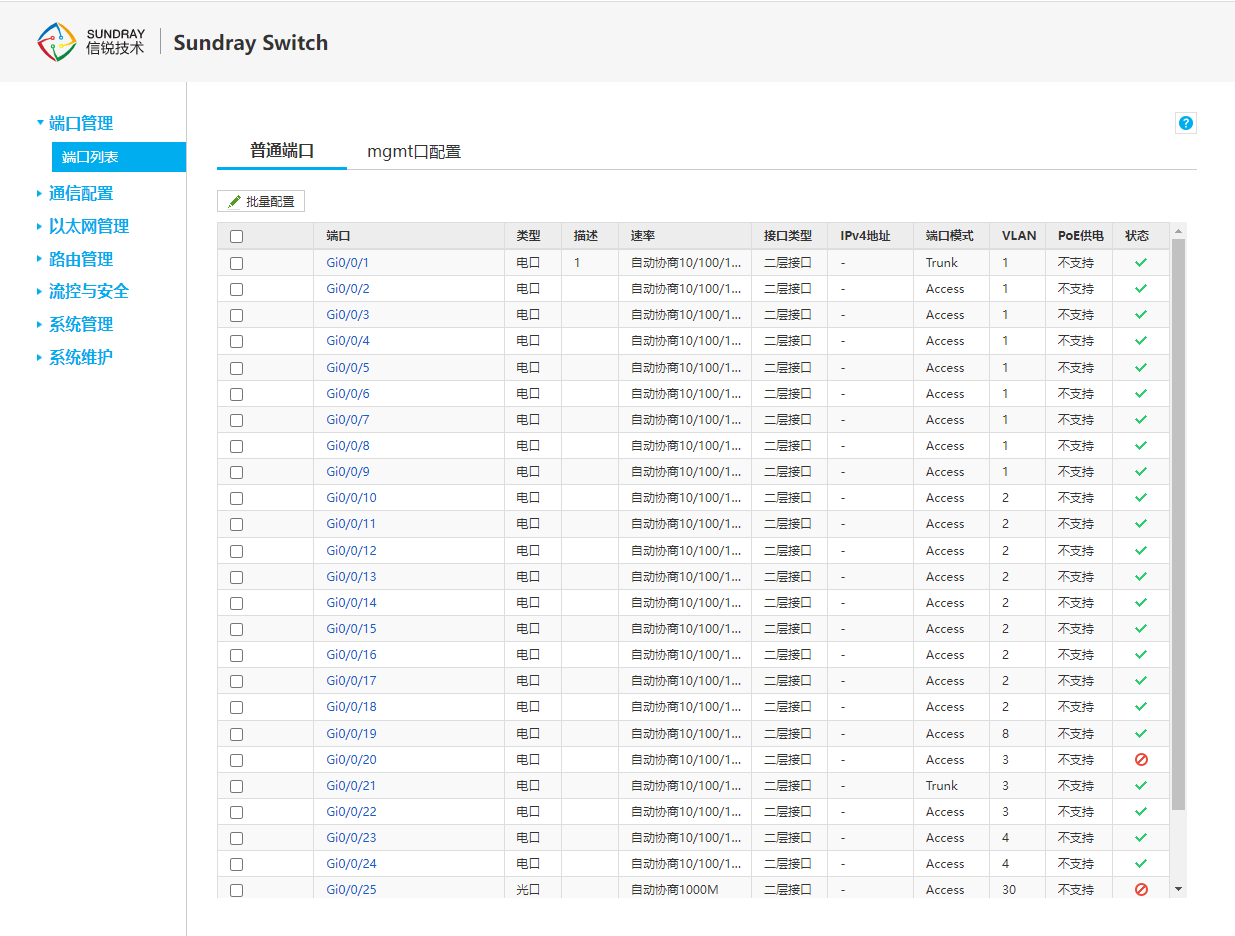Click the green checkmark status for Gi0/0/1
This screenshot has width=1235, height=936.
(1141, 263)
